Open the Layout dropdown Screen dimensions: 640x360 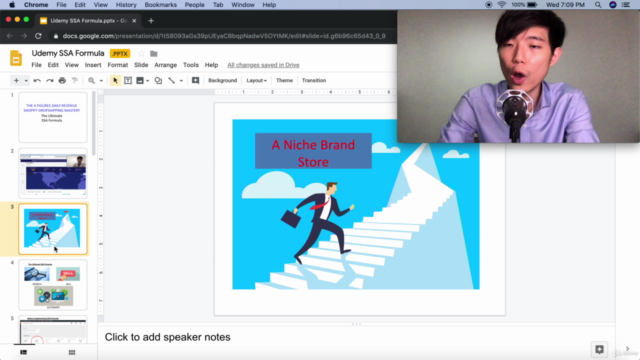[256, 80]
